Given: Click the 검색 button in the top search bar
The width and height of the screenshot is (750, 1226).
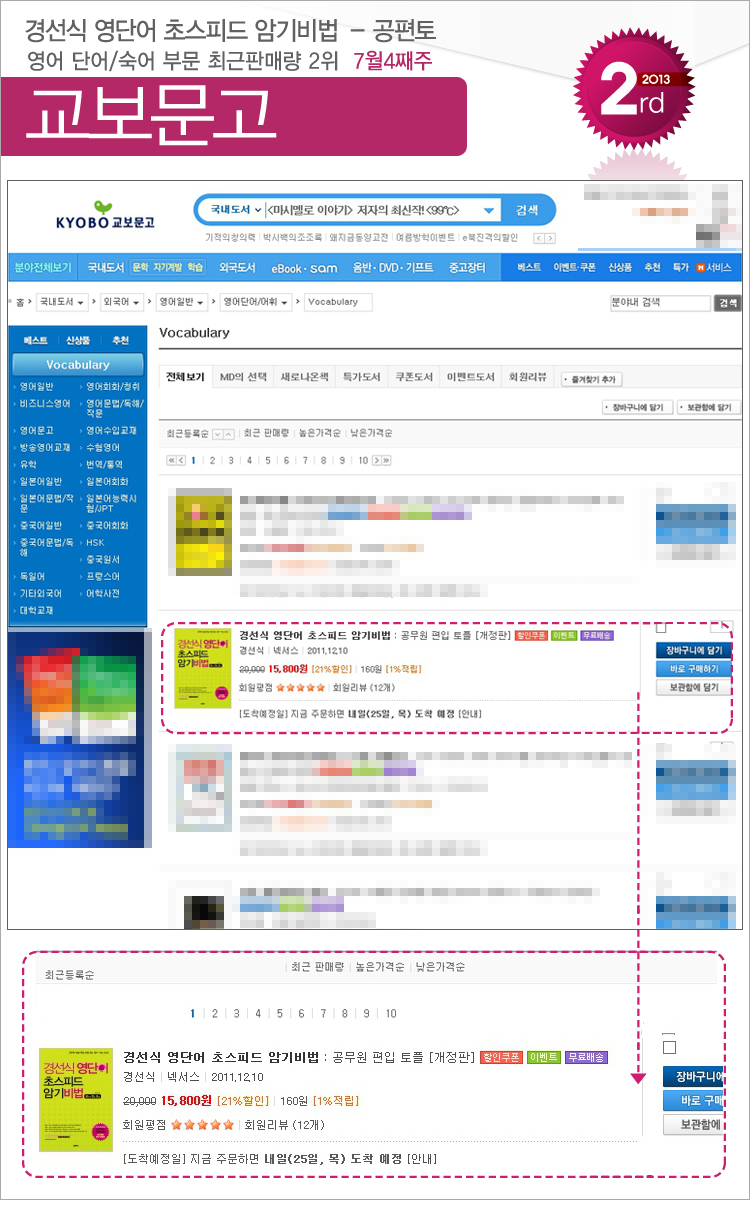Looking at the screenshot, I should 527,210.
